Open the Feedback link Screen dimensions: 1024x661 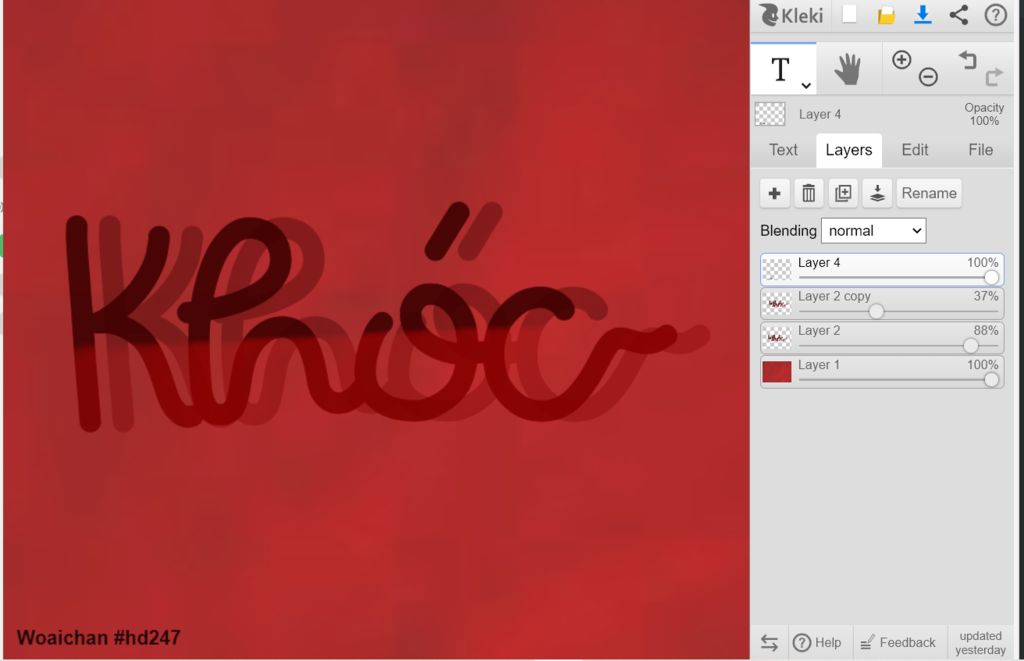tap(898, 643)
